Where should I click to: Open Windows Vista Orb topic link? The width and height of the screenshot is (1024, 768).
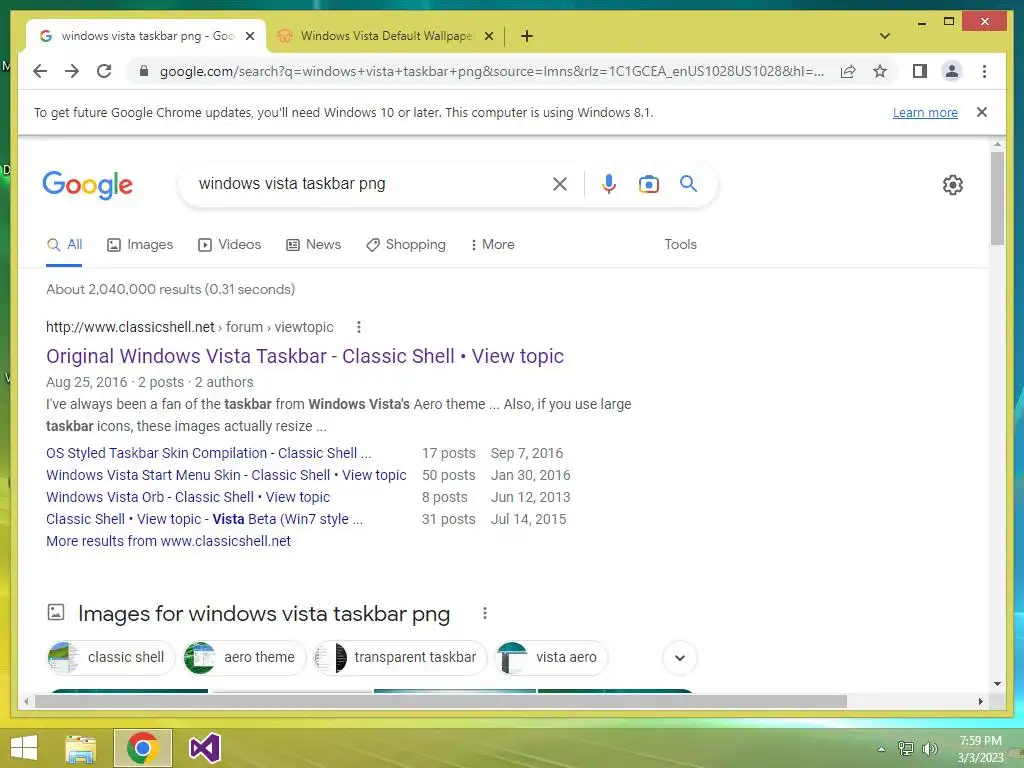[187, 497]
